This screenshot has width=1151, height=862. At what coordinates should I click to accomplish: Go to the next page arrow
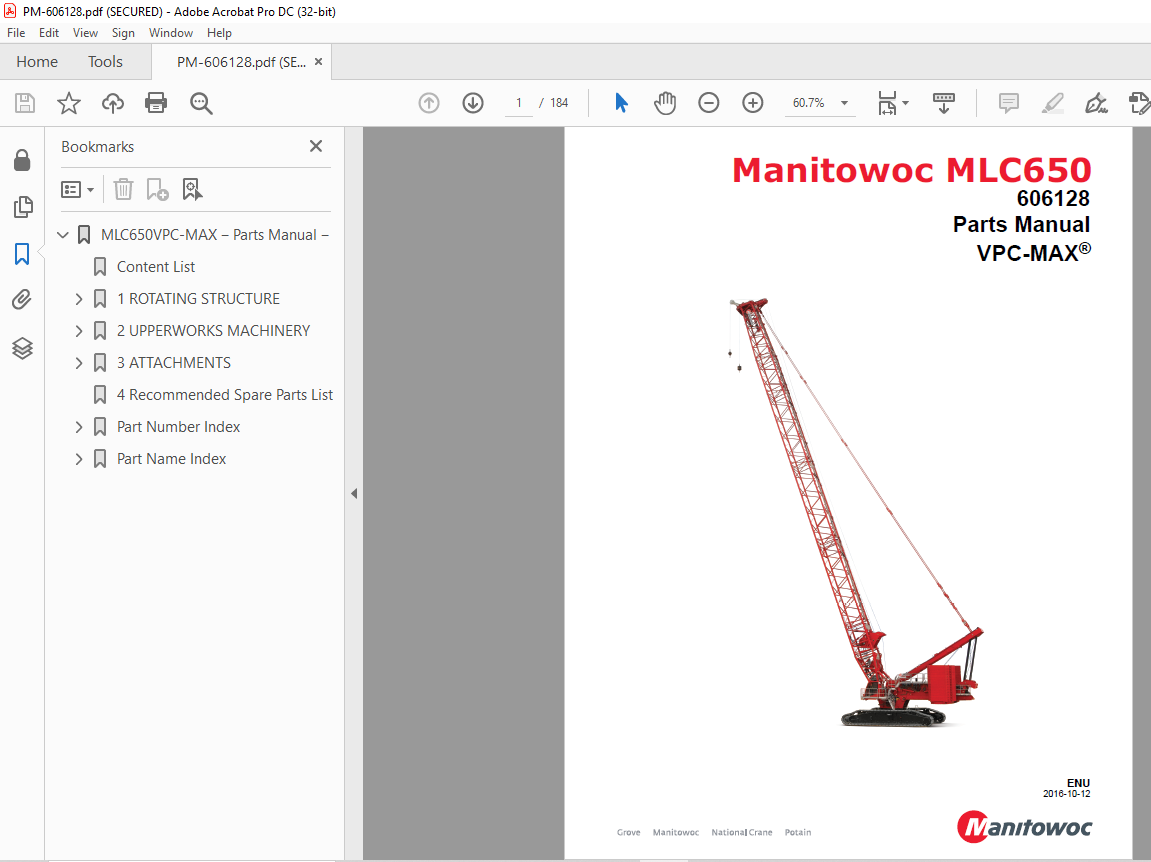[x=473, y=103]
